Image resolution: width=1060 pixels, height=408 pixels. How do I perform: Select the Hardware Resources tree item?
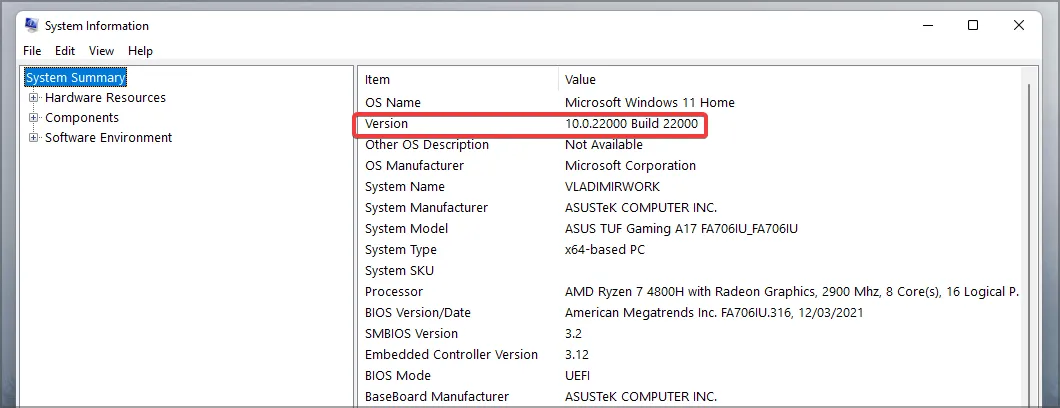pos(105,98)
